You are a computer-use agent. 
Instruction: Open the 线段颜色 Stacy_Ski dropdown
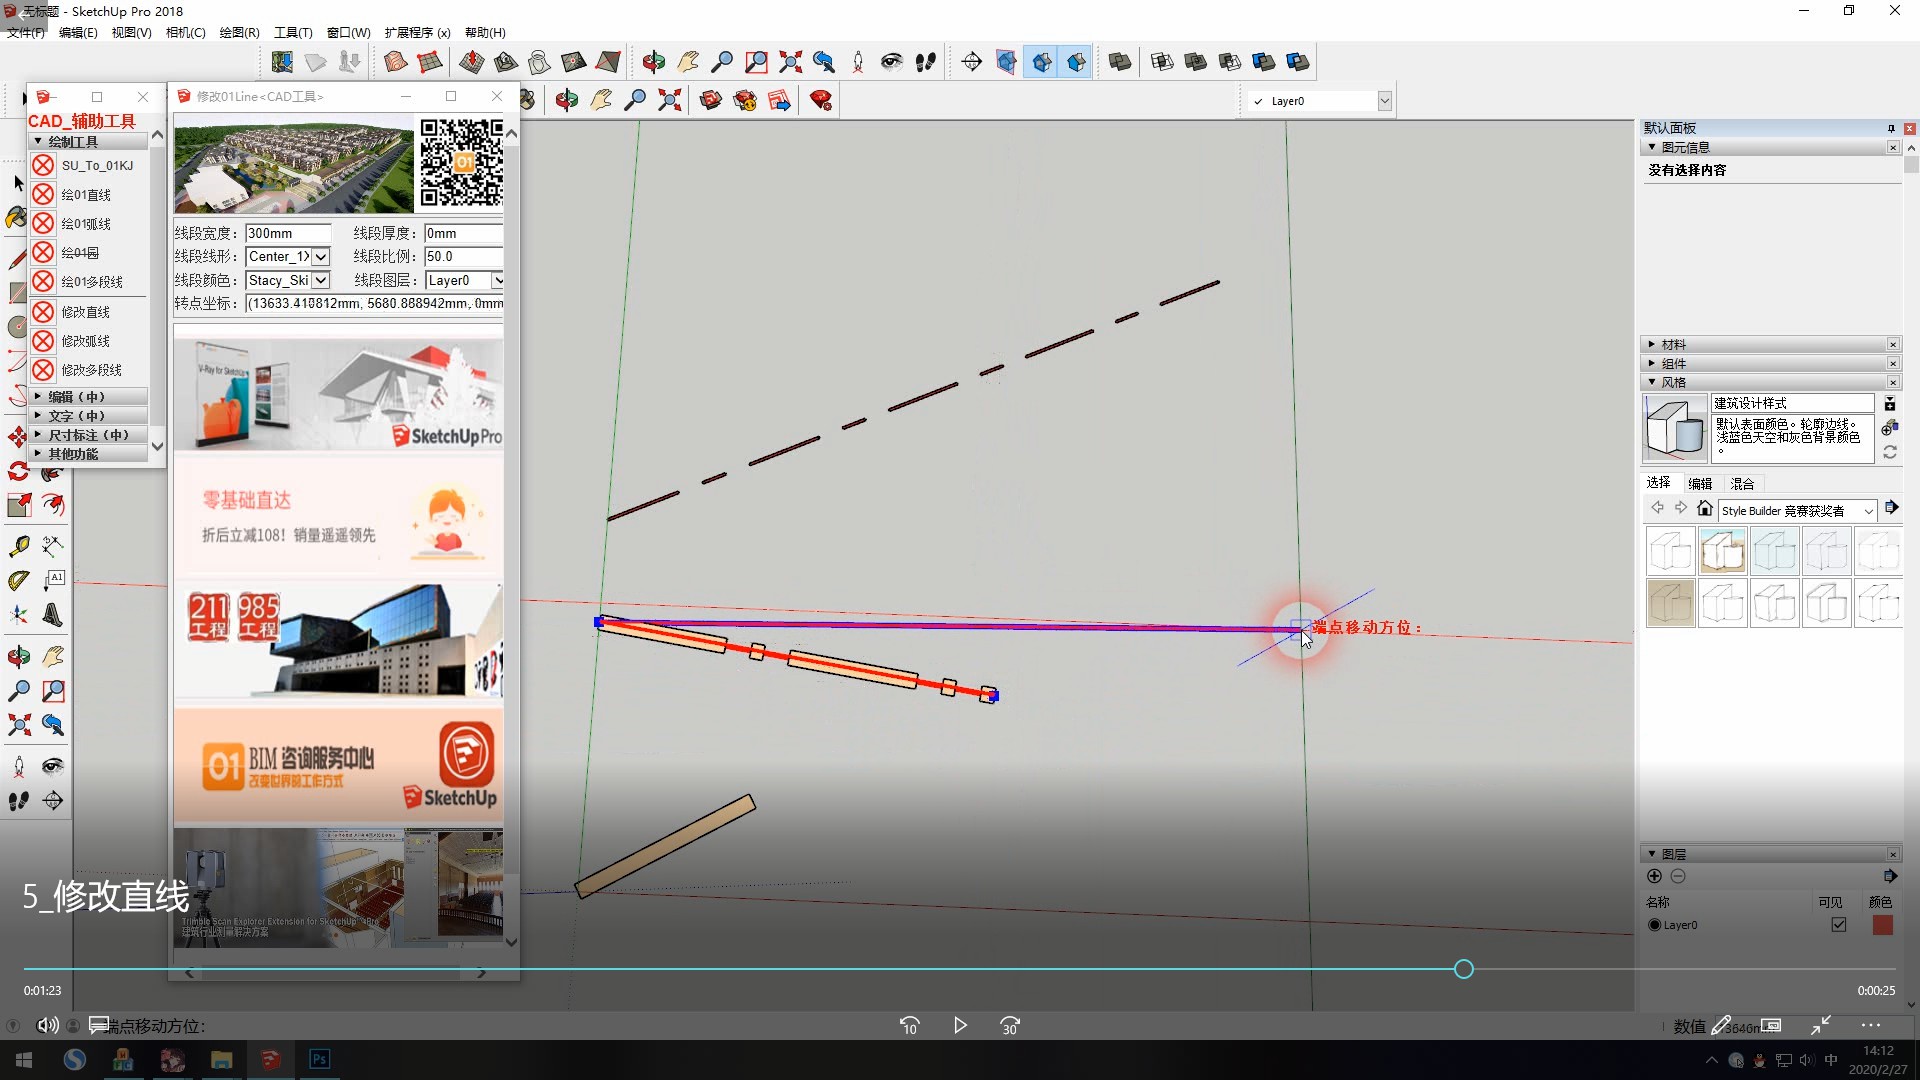tap(321, 281)
